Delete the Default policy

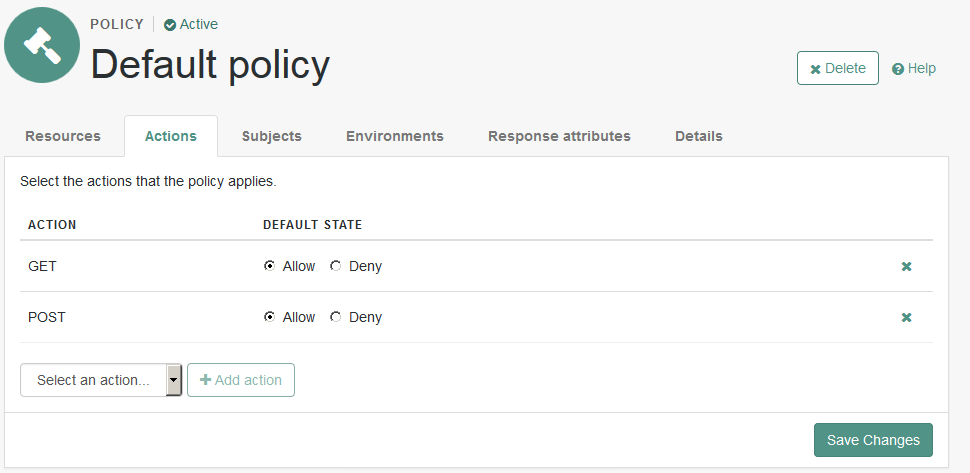click(x=837, y=68)
